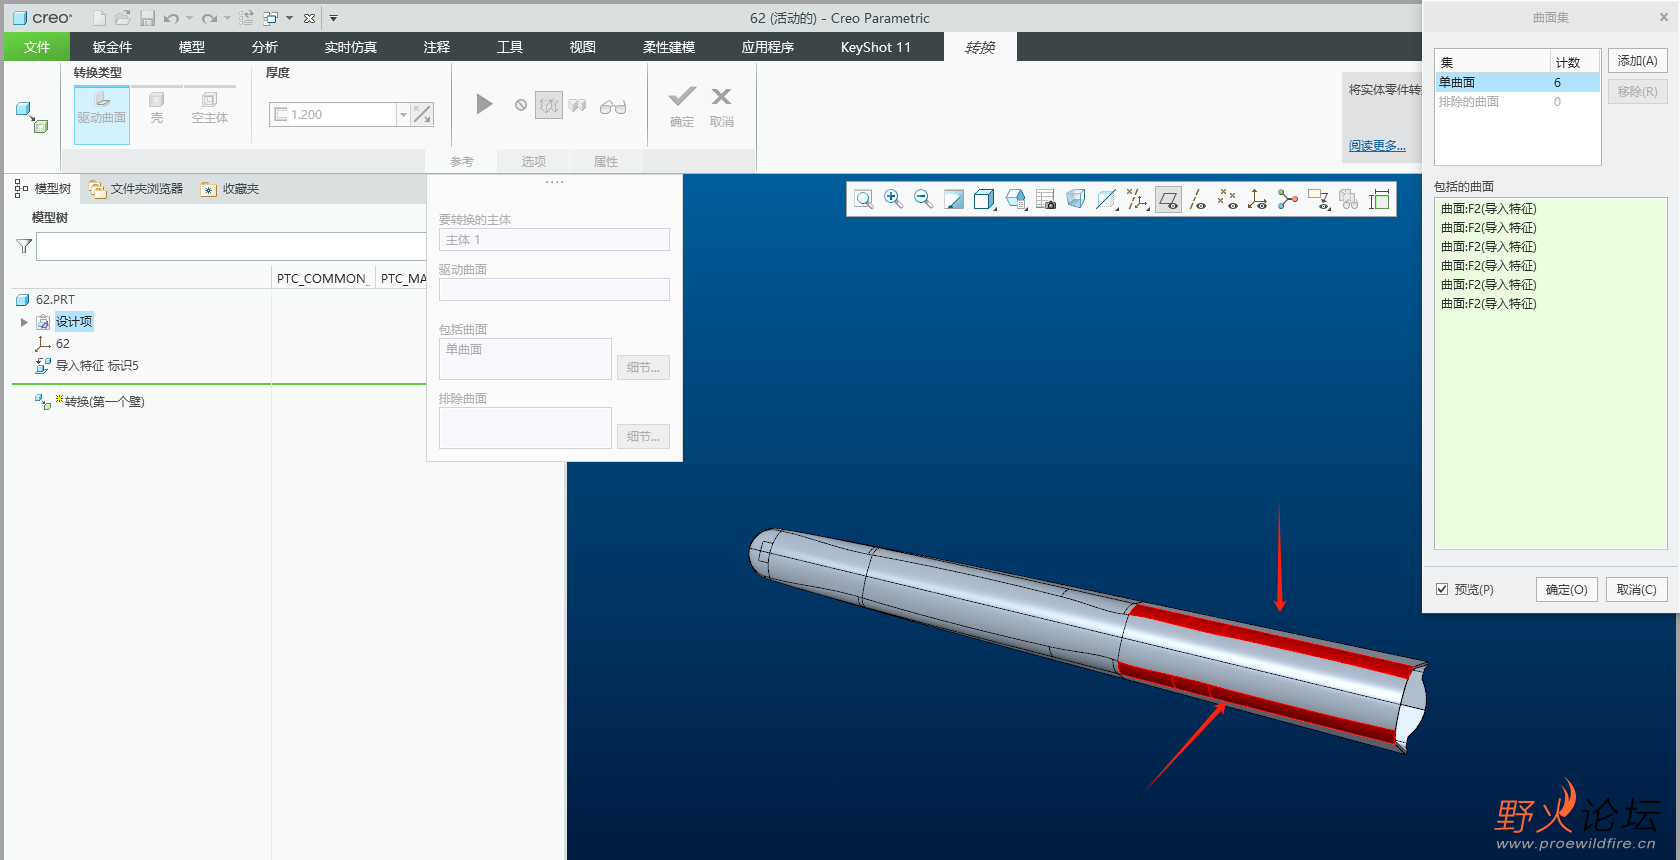The height and width of the screenshot is (860, 1680).
Task: Click the Refit zoom icon
Action: click(x=864, y=200)
